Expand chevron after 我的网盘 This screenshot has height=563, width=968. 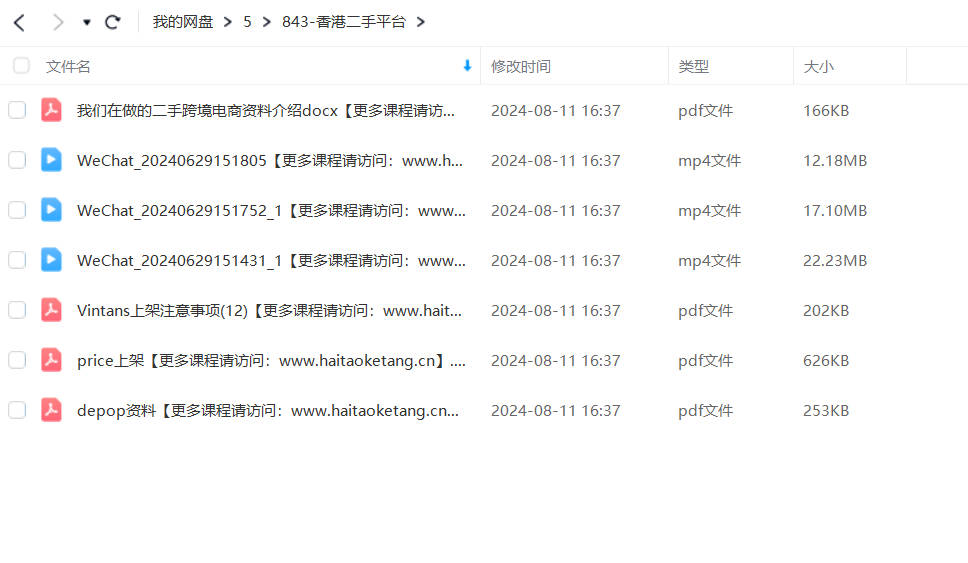click(x=228, y=22)
